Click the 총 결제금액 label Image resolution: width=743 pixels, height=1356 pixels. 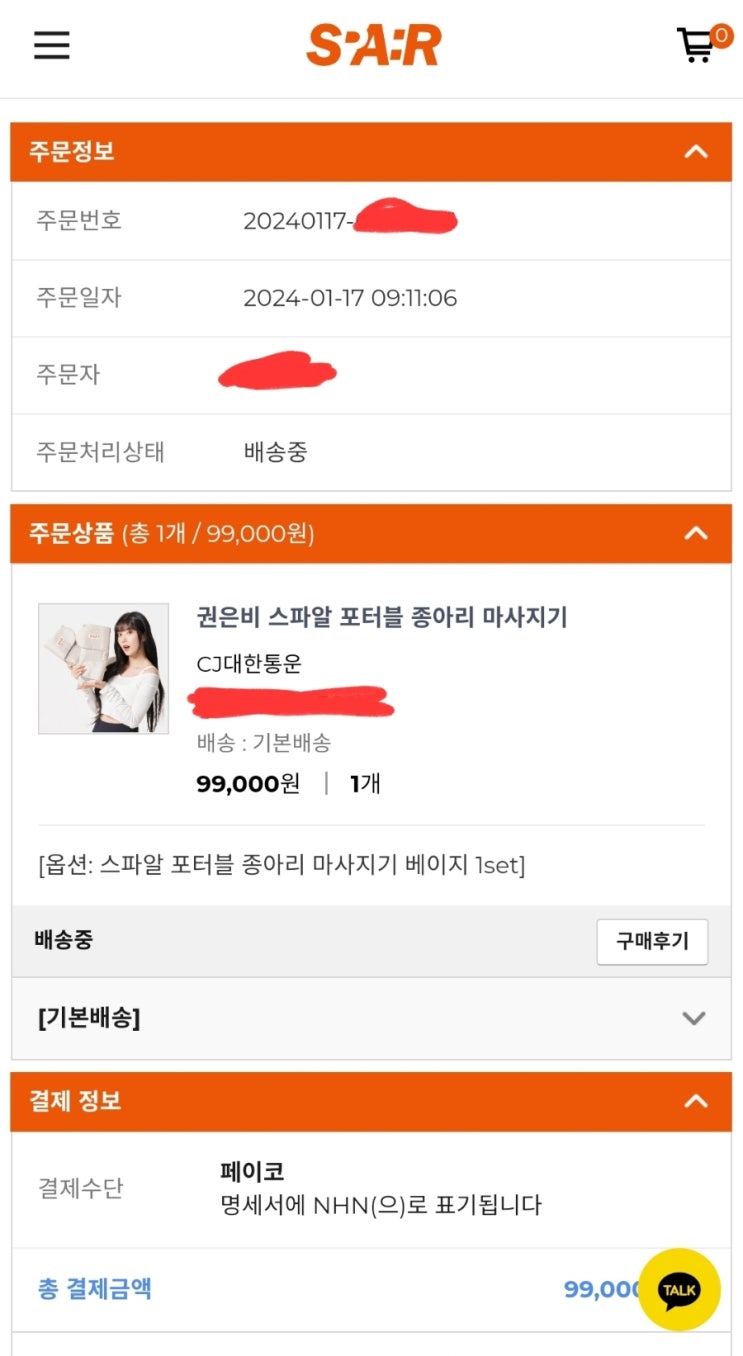(95, 1288)
